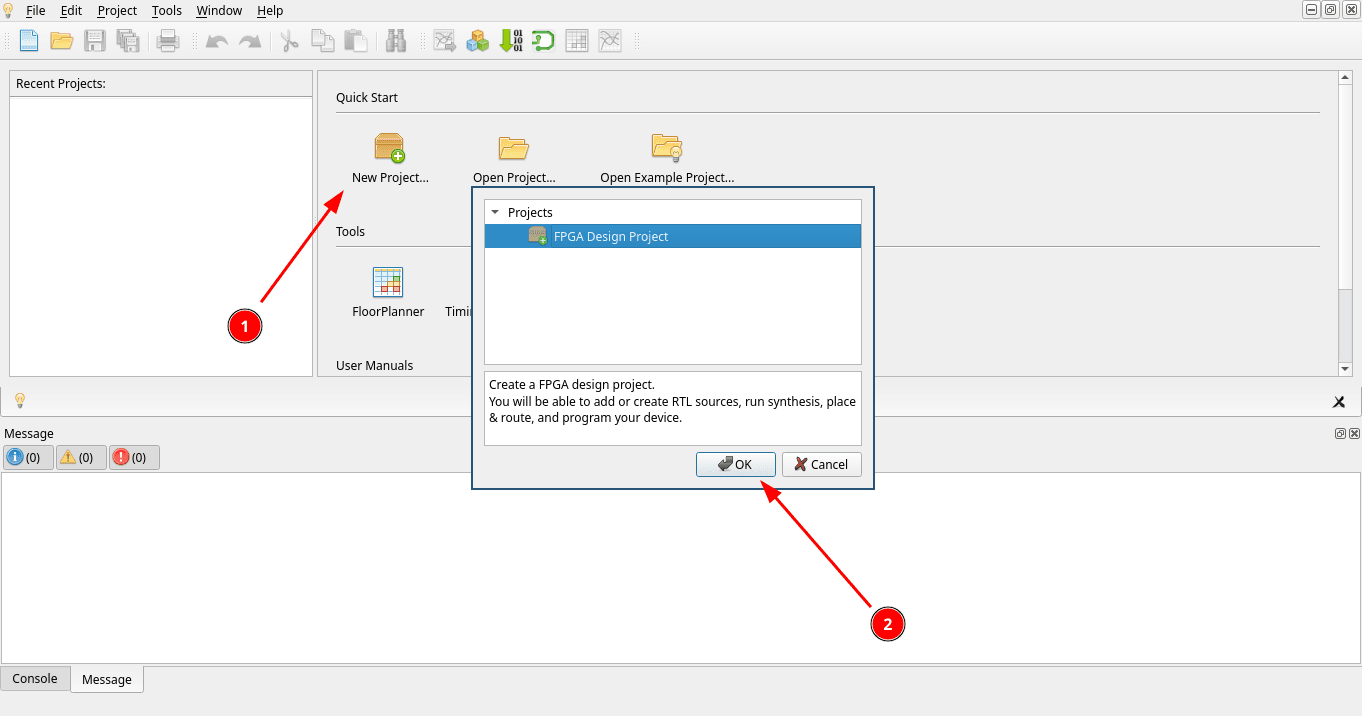Screen dimensions: 1362x716
Task: Click the chart-with-arrow toolbar icon
Action: tap(445, 41)
